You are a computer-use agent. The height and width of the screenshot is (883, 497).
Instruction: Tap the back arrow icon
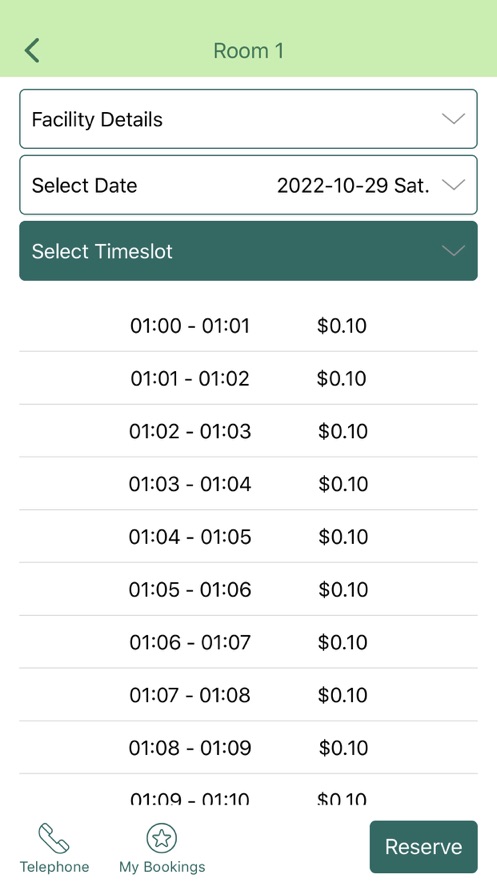[32, 50]
